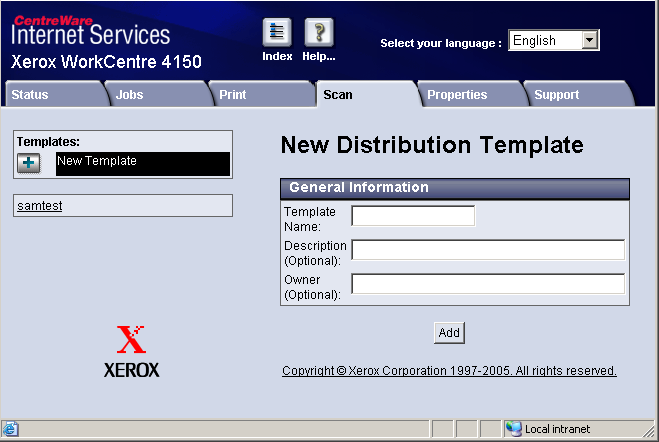Click the Xerox logo
This screenshot has width=659, height=442.
(132, 351)
